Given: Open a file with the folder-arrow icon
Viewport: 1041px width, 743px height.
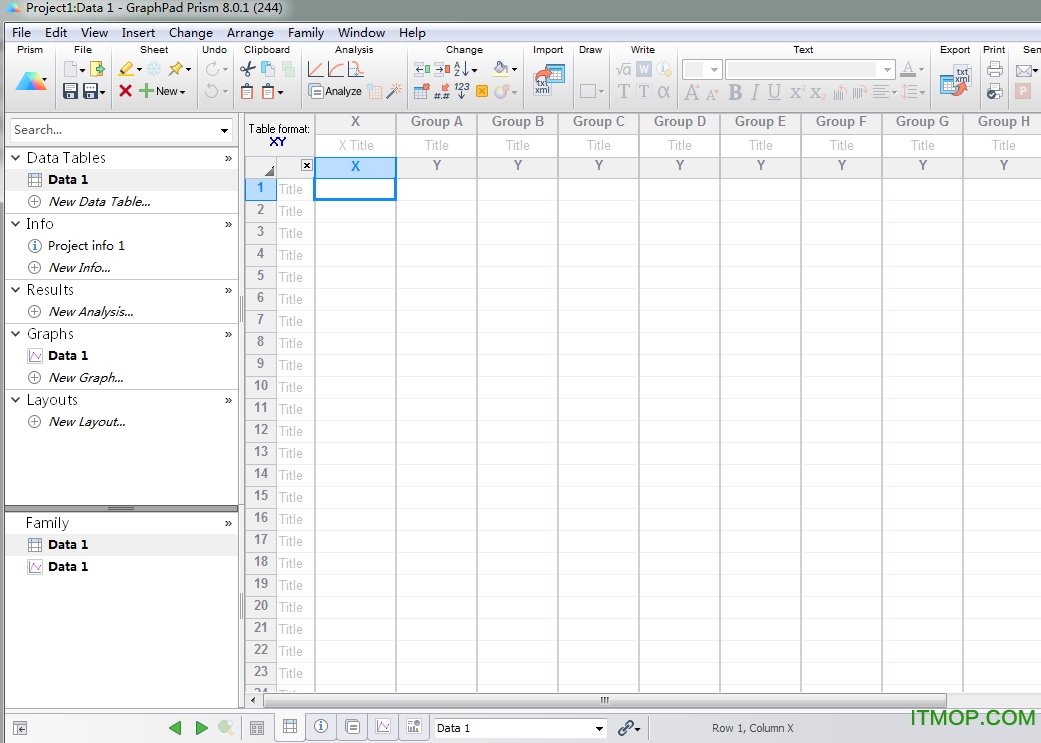Looking at the screenshot, I should coord(98,69).
